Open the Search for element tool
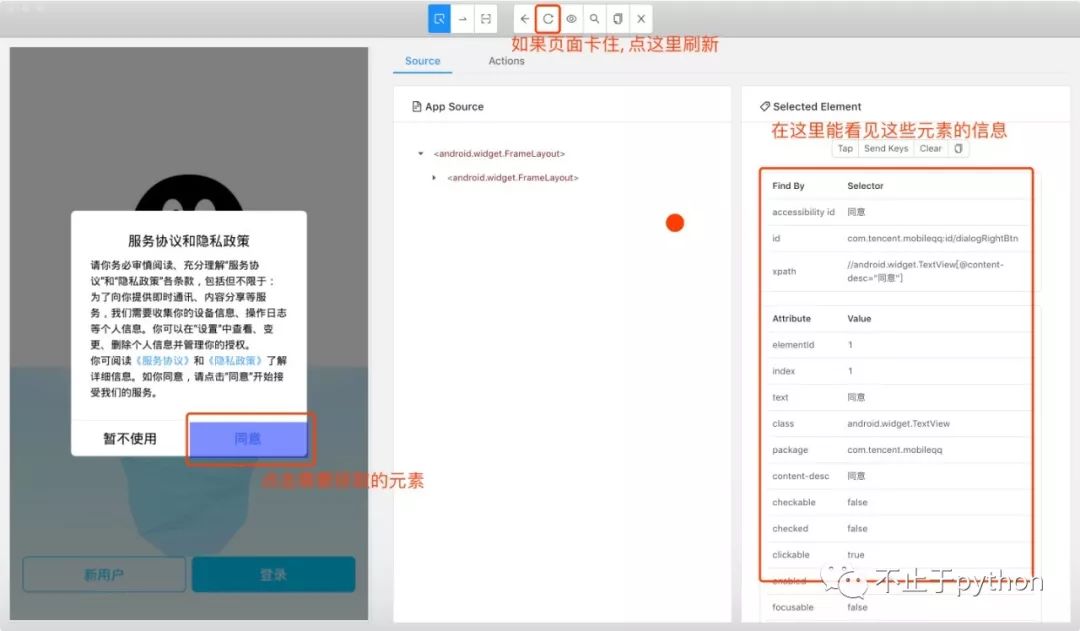This screenshot has height=631, width=1080. point(595,19)
